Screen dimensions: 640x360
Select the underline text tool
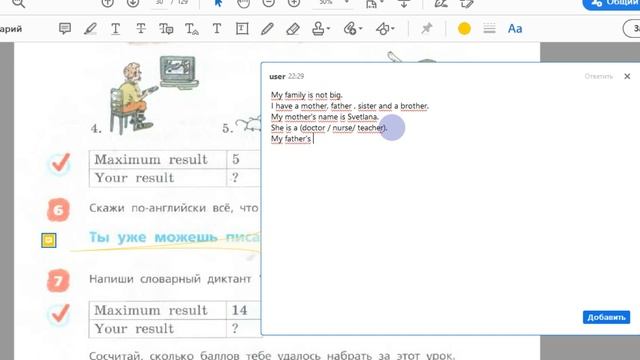(116, 29)
